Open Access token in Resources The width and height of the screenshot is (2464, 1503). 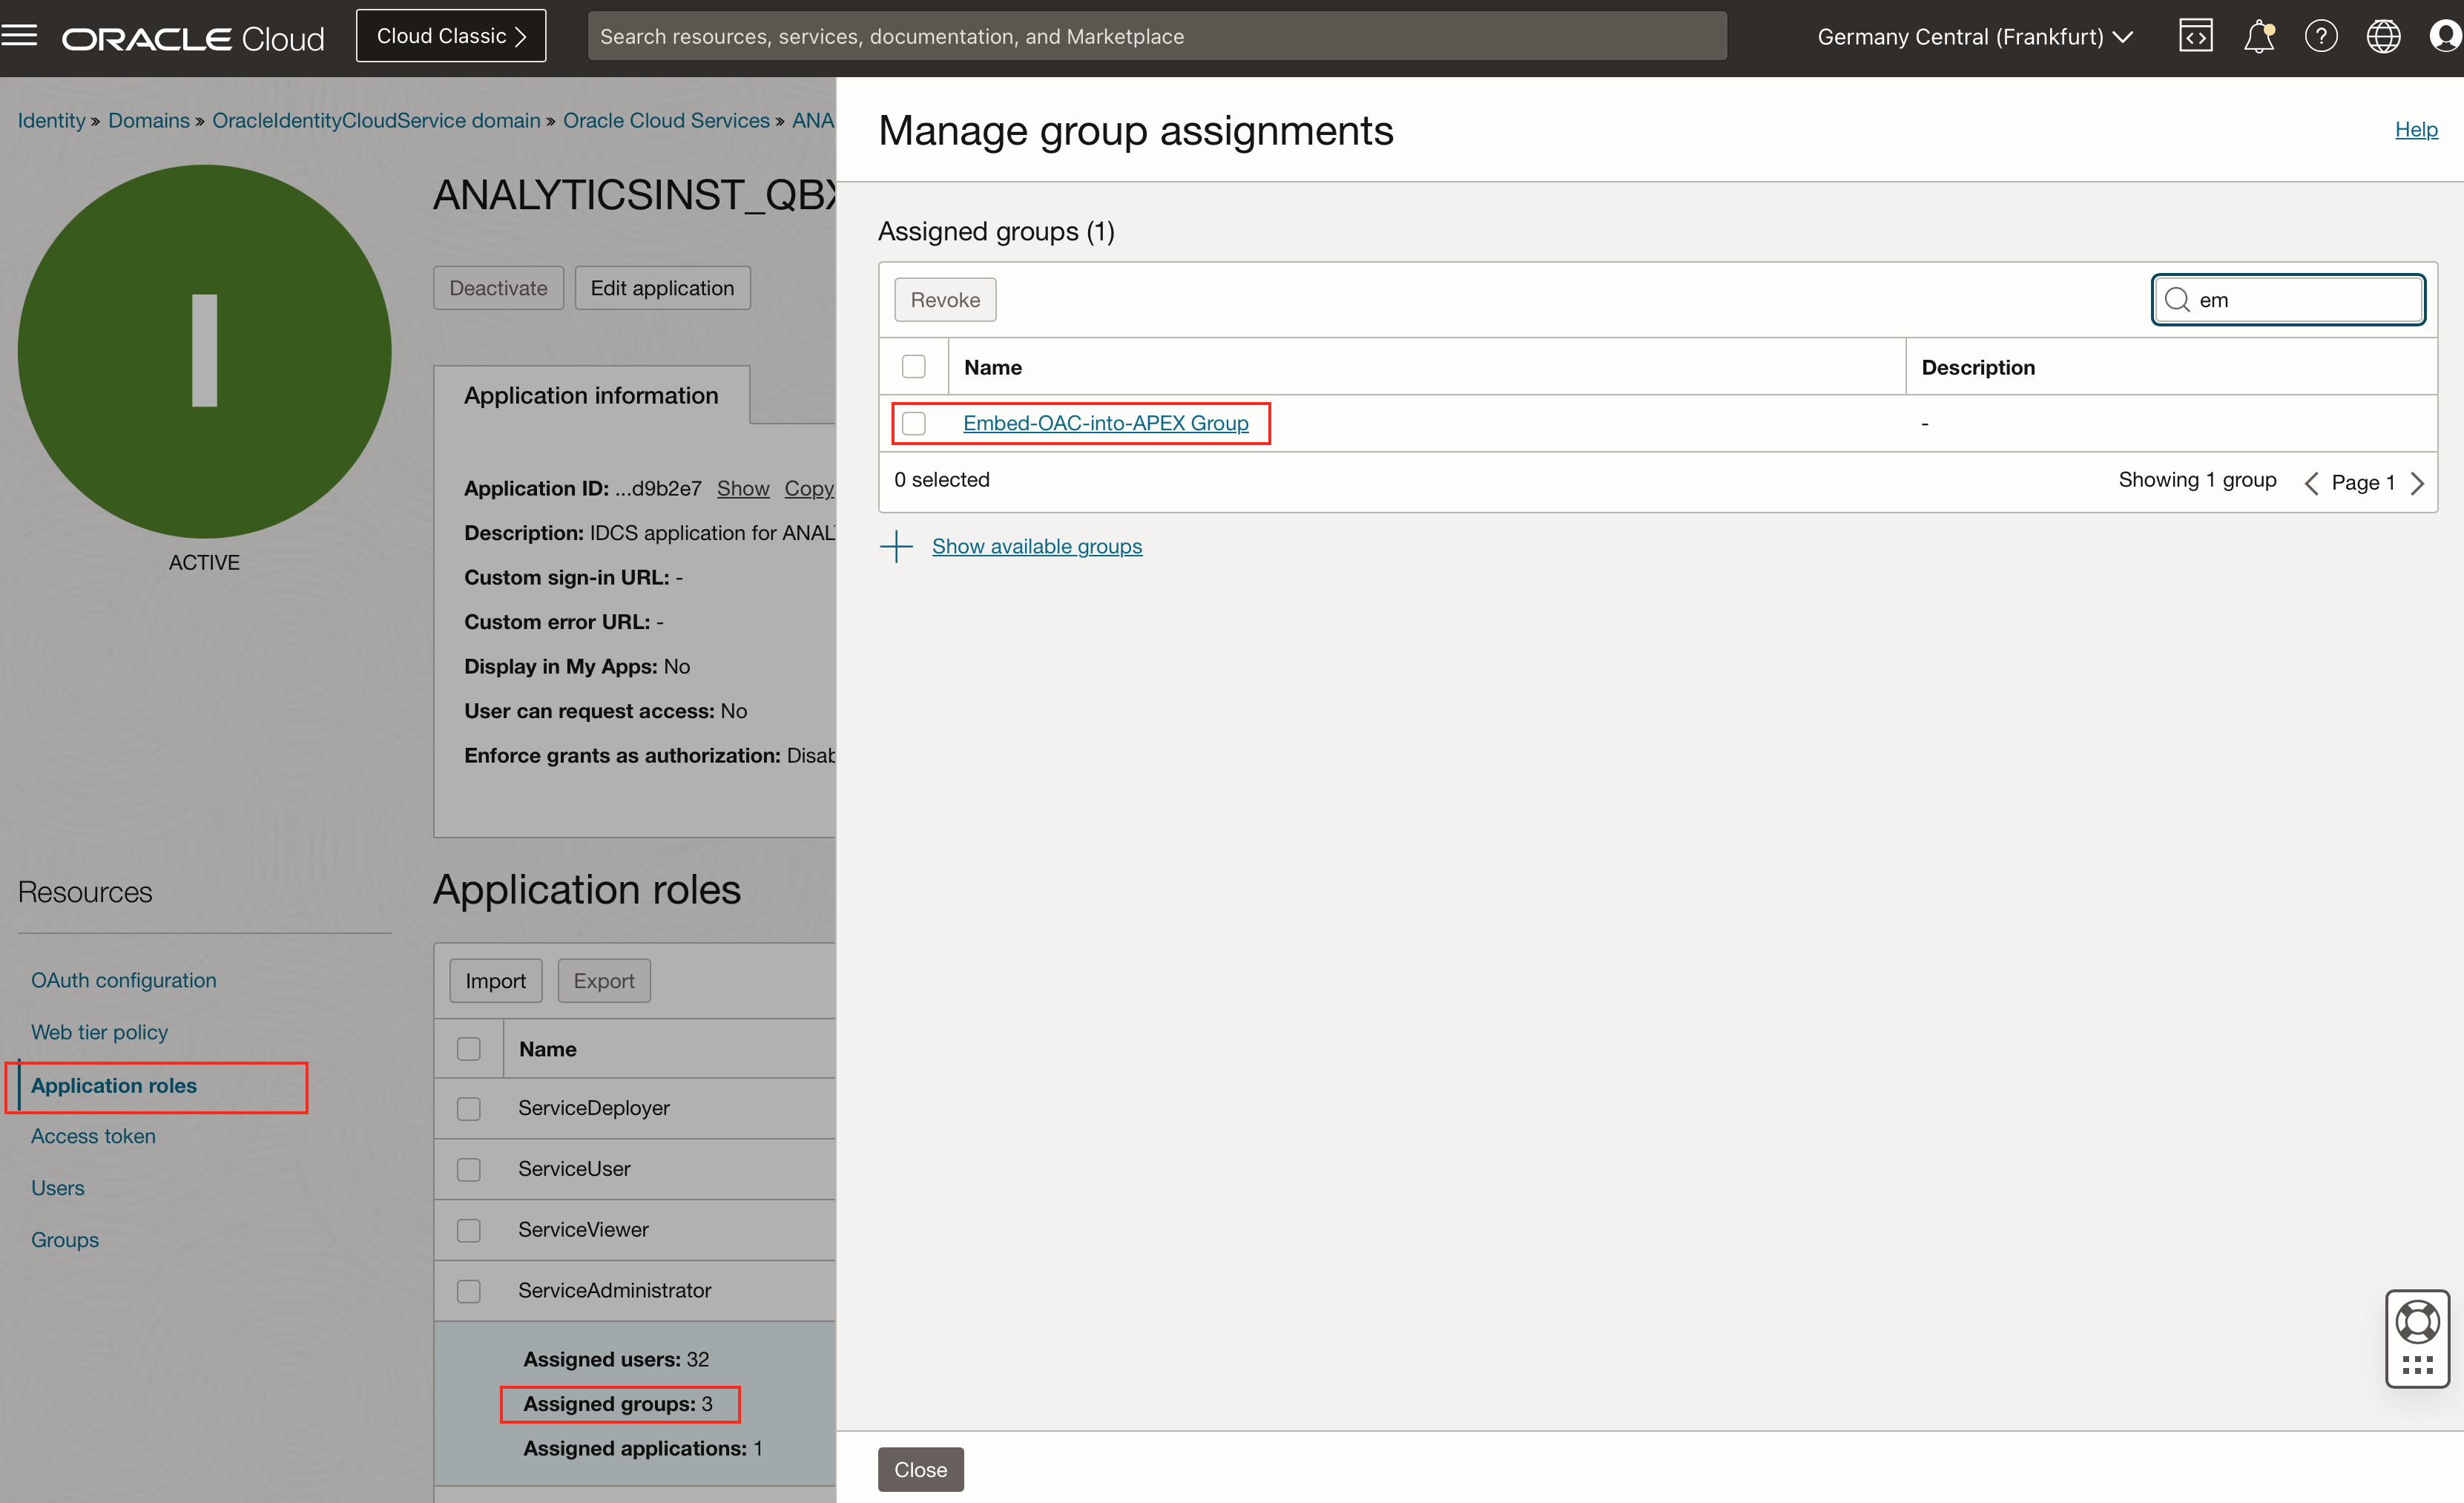(x=93, y=1136)
